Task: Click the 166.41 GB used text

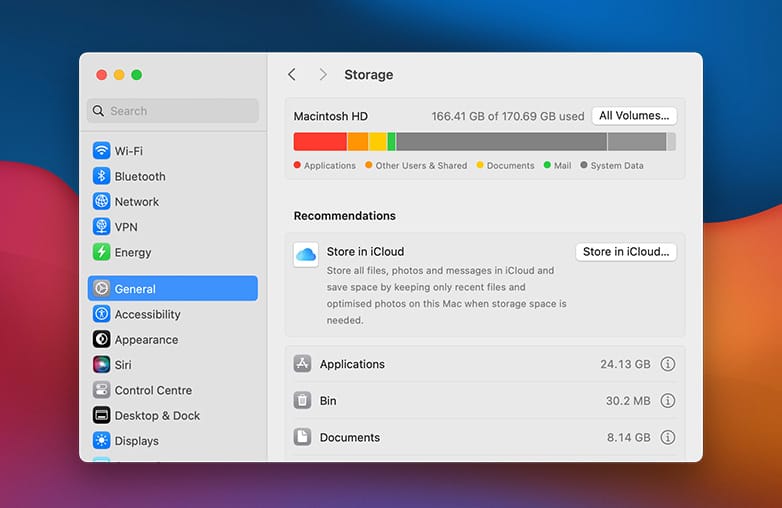Action: click(x=508, y=116)
